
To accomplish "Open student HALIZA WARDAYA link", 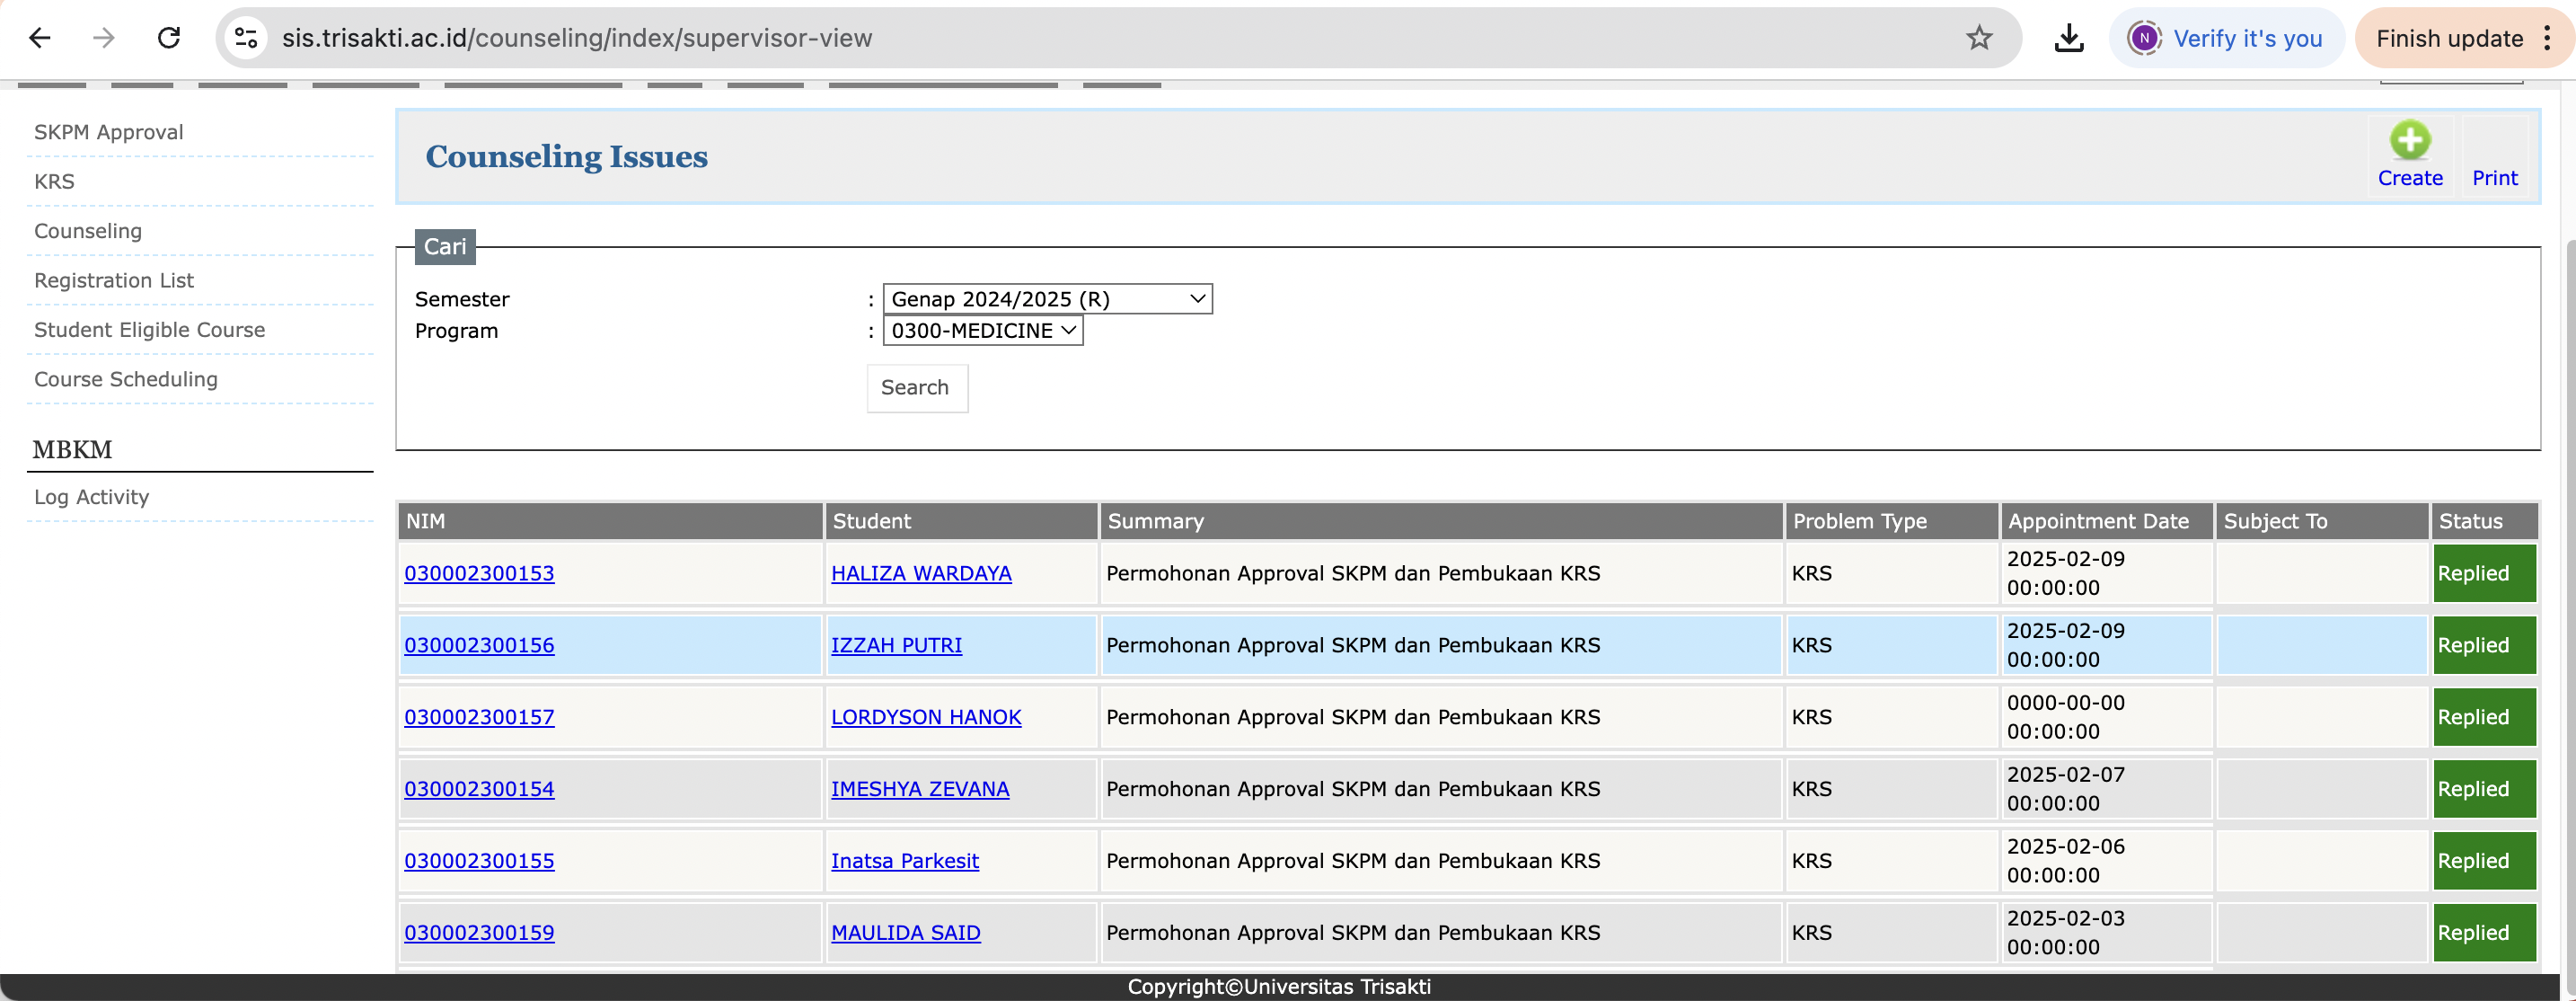I will [x=921, y=574].
